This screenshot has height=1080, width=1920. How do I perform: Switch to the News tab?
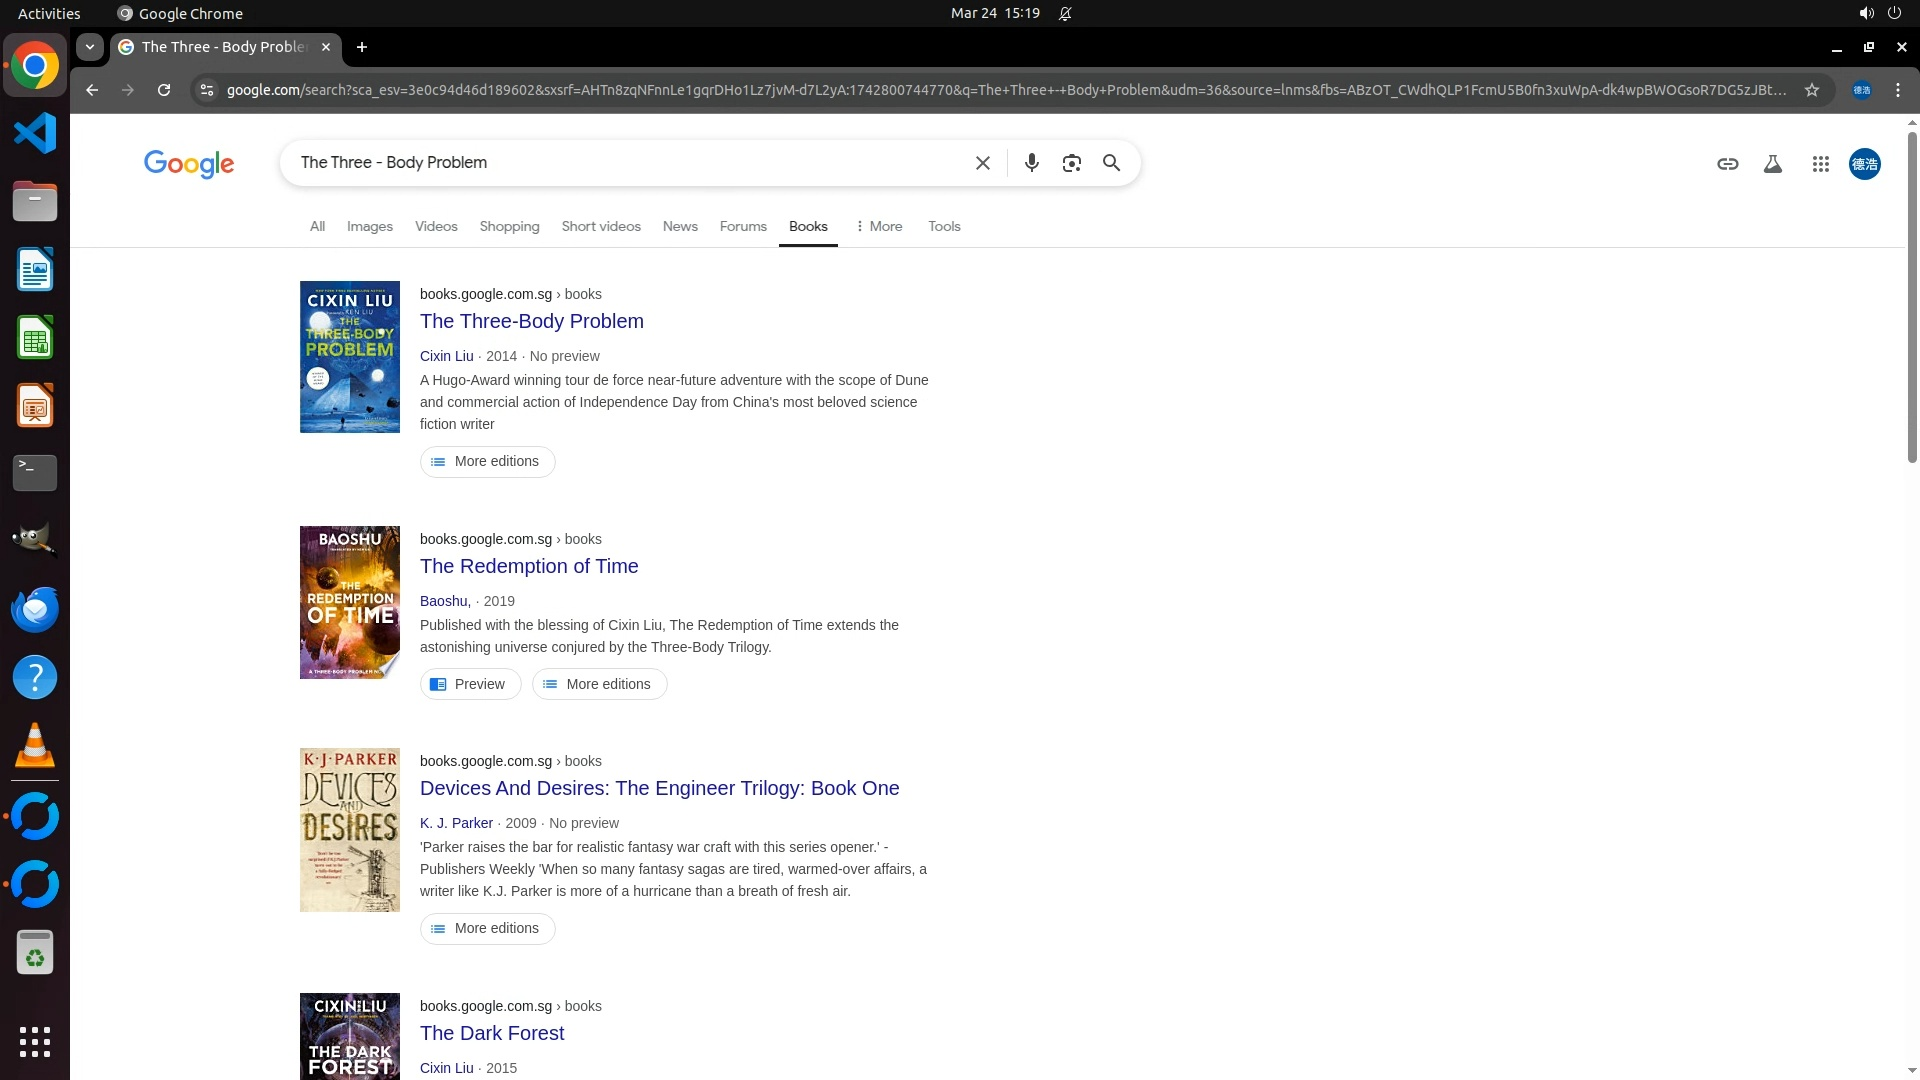click(x=679, y=226)
